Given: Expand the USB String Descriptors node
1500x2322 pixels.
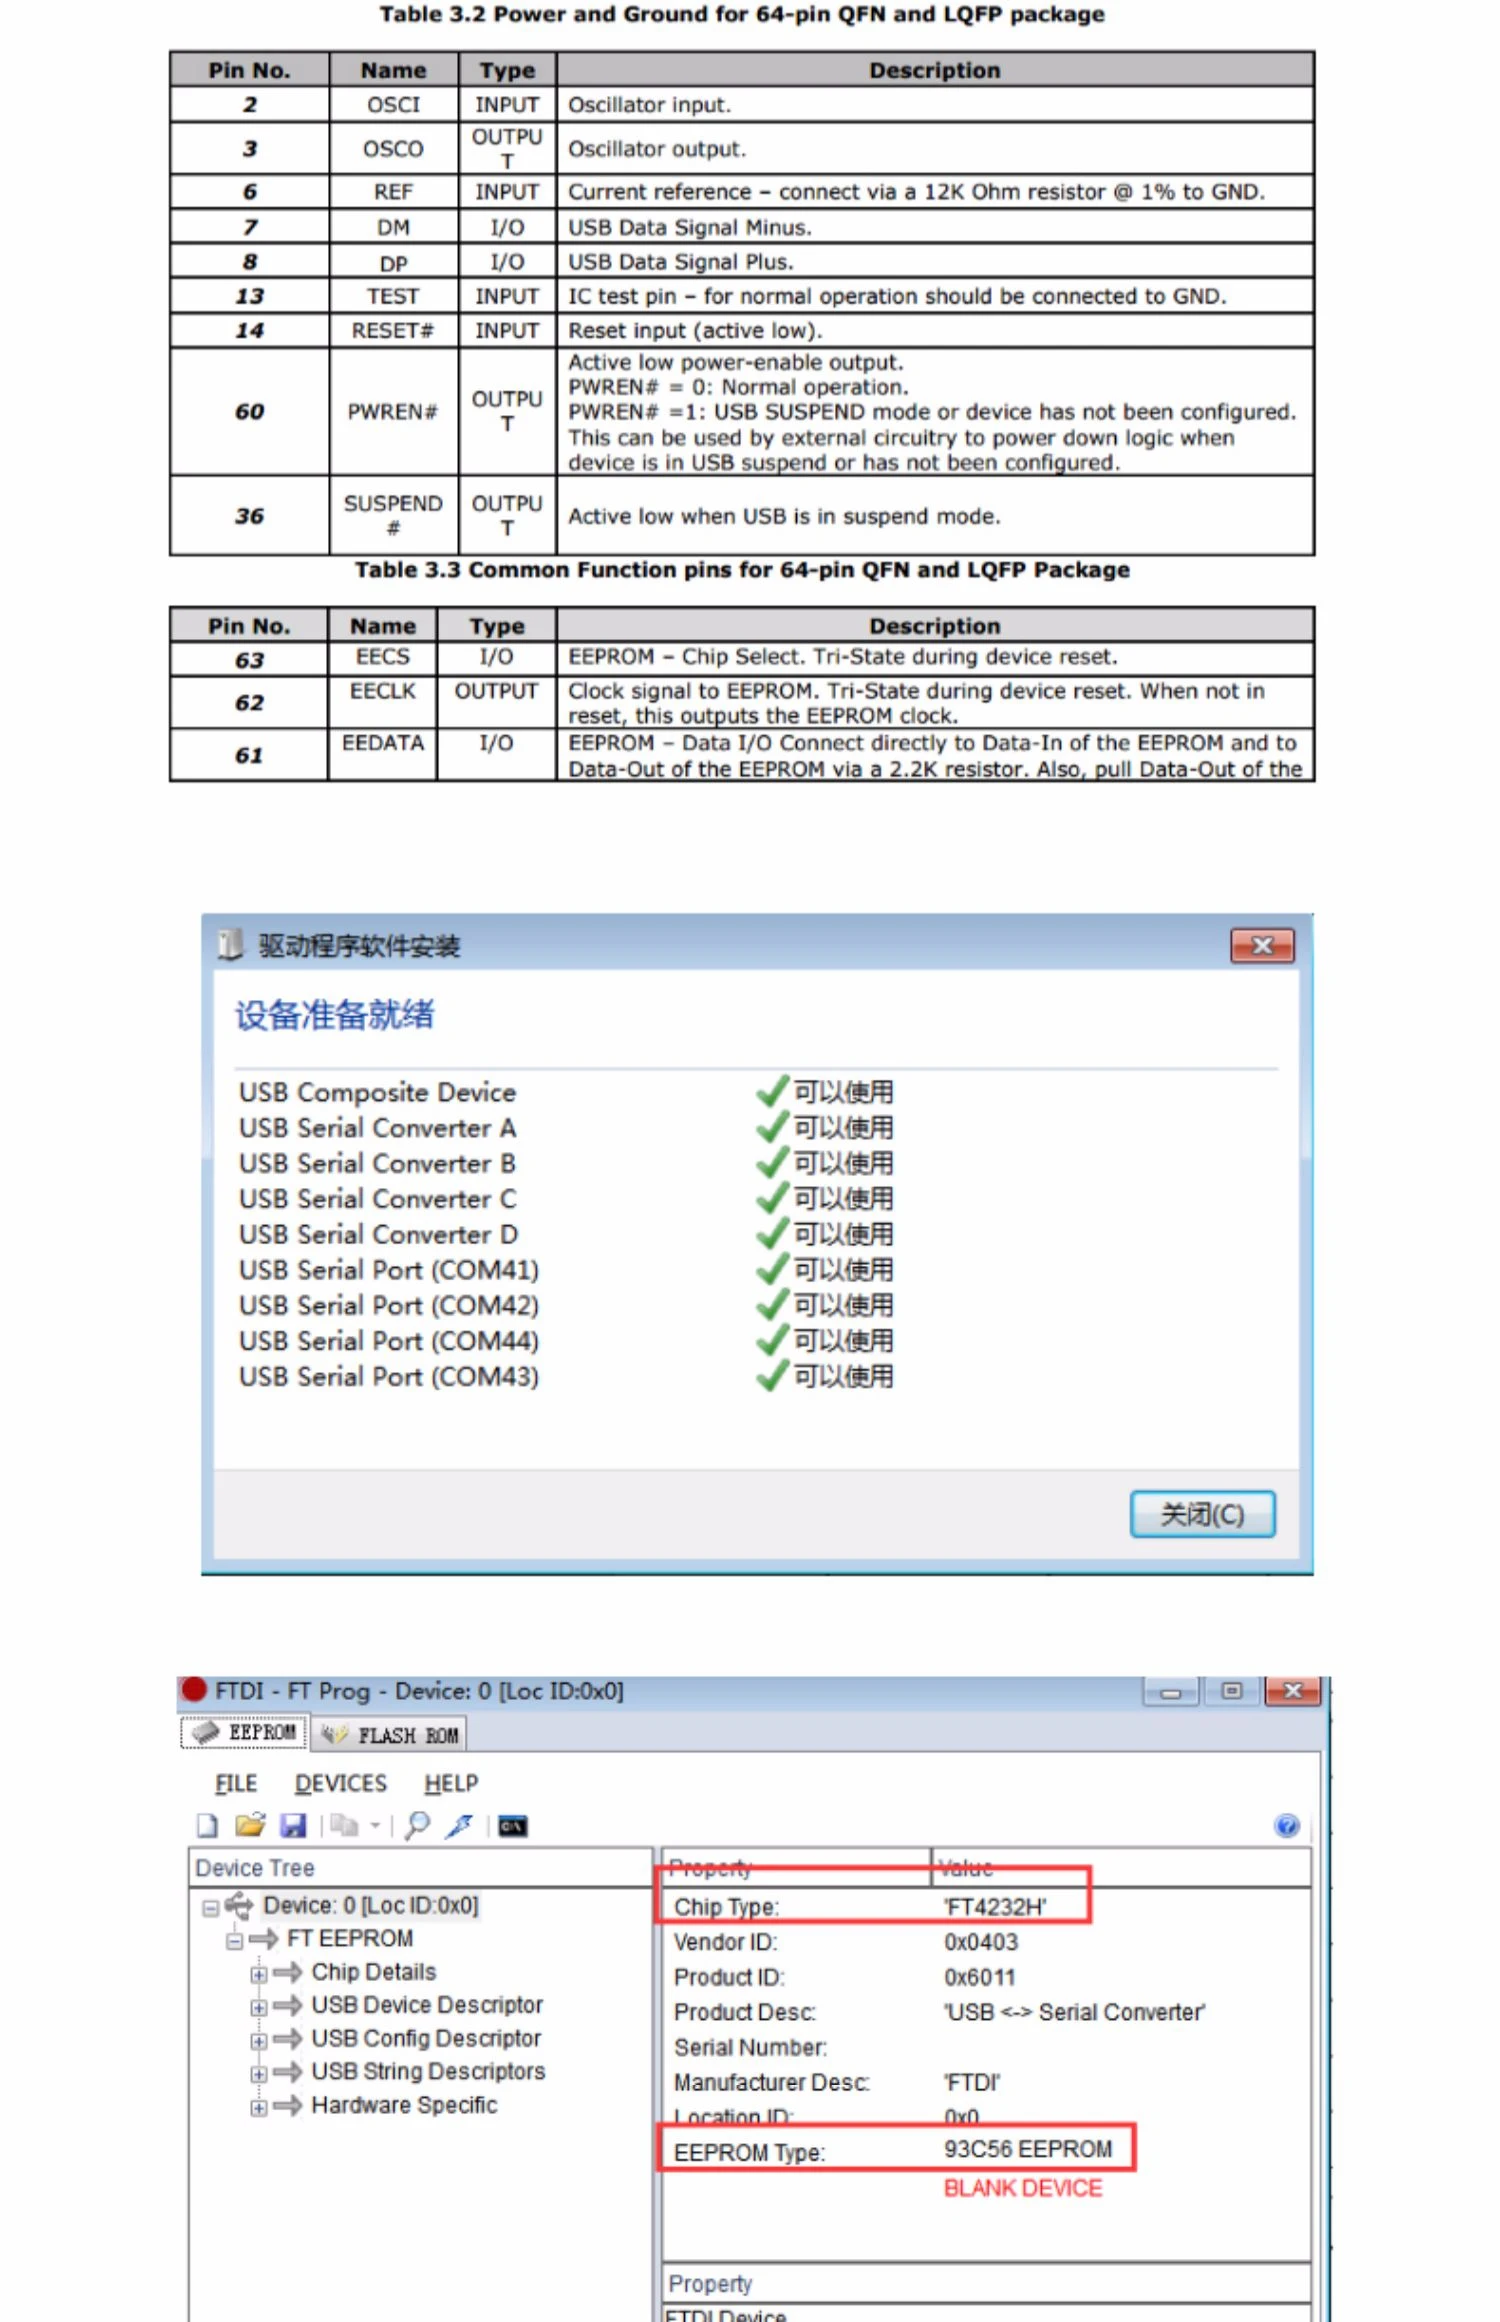Looking at the screenshot, I should coord(258,2074).
